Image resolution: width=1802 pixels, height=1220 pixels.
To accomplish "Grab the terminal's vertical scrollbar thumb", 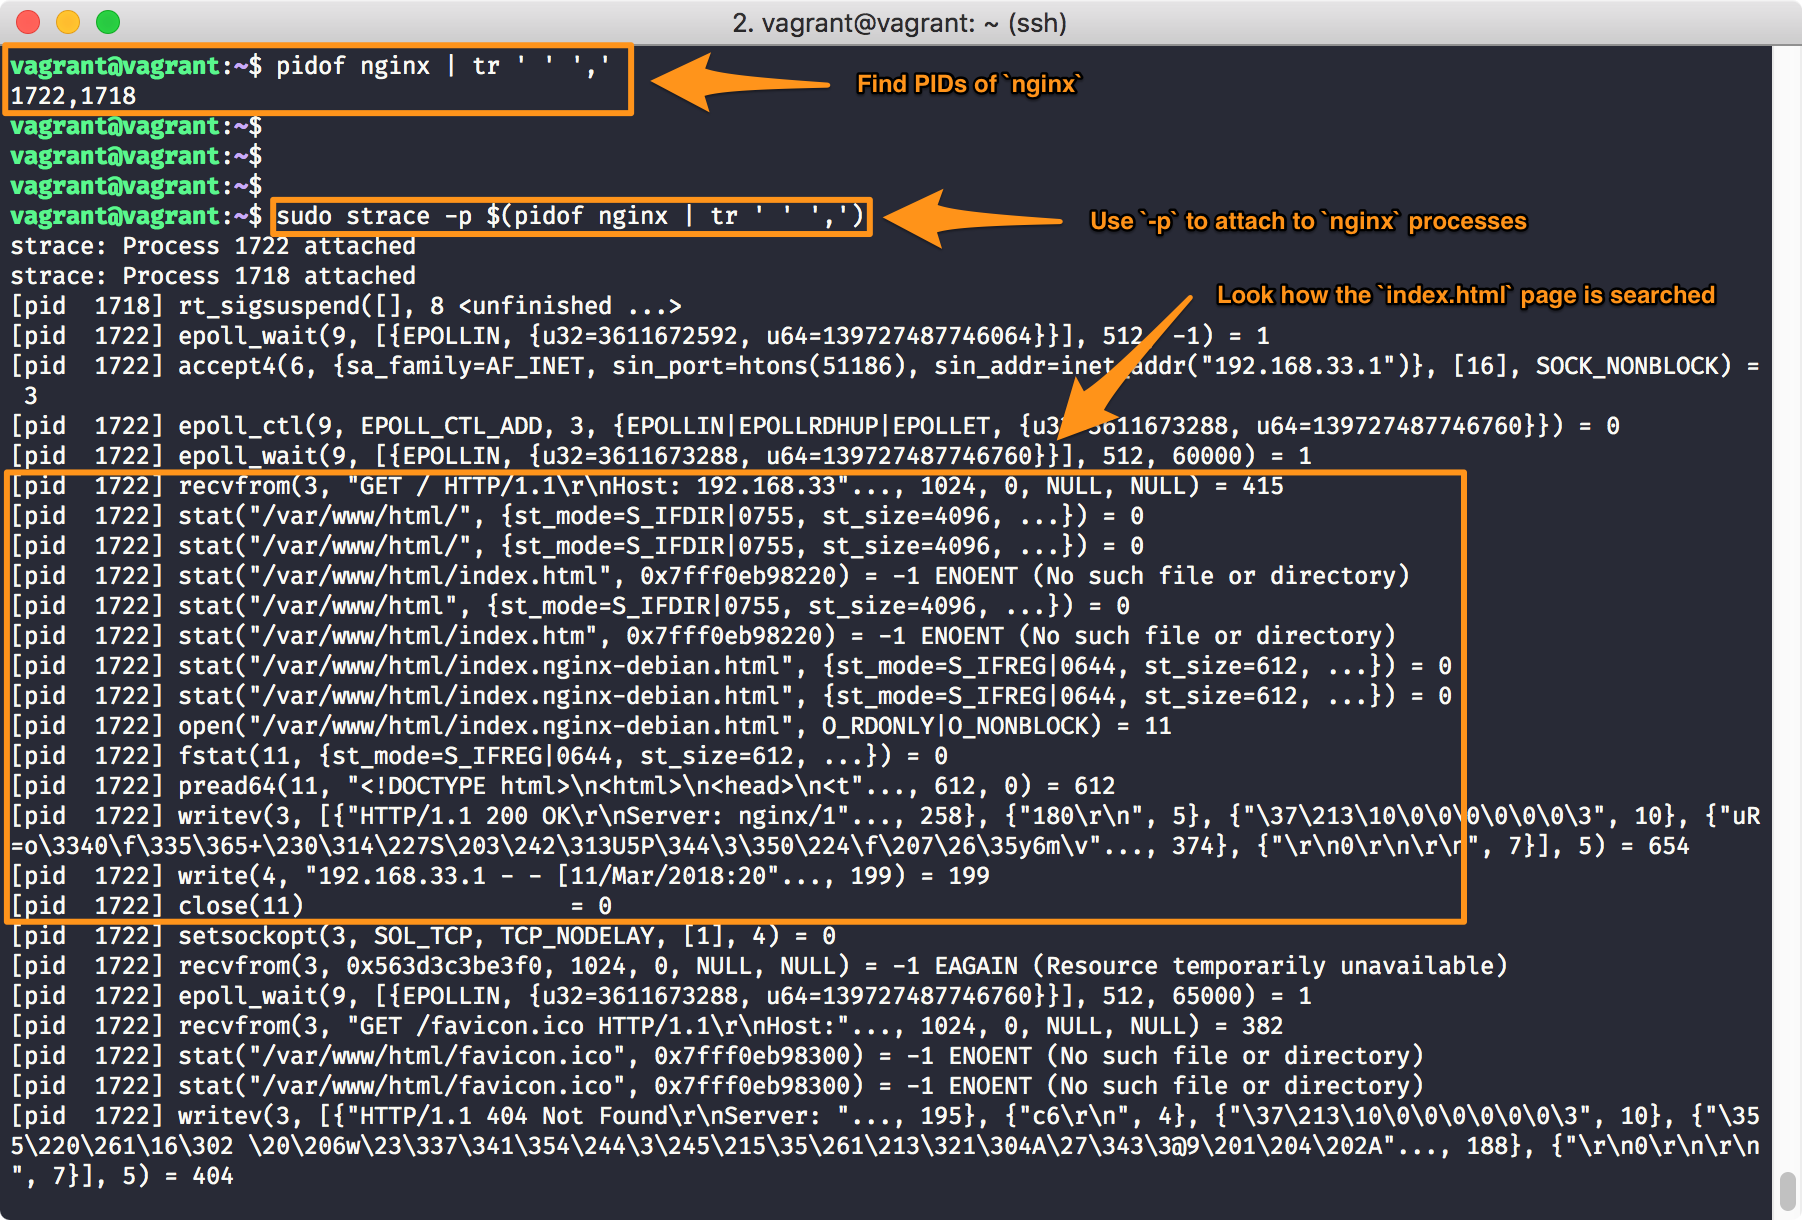I will point(1788,1190).
